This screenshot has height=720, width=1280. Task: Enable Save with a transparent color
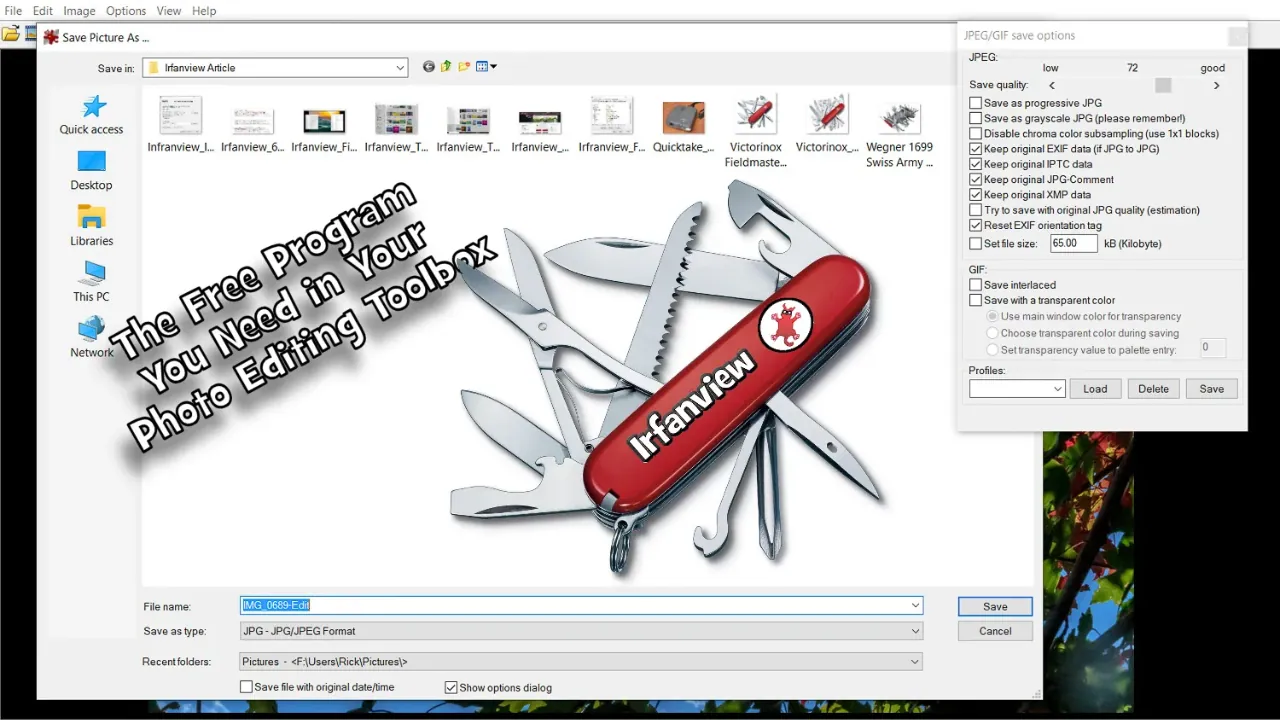tap(976, 300)
